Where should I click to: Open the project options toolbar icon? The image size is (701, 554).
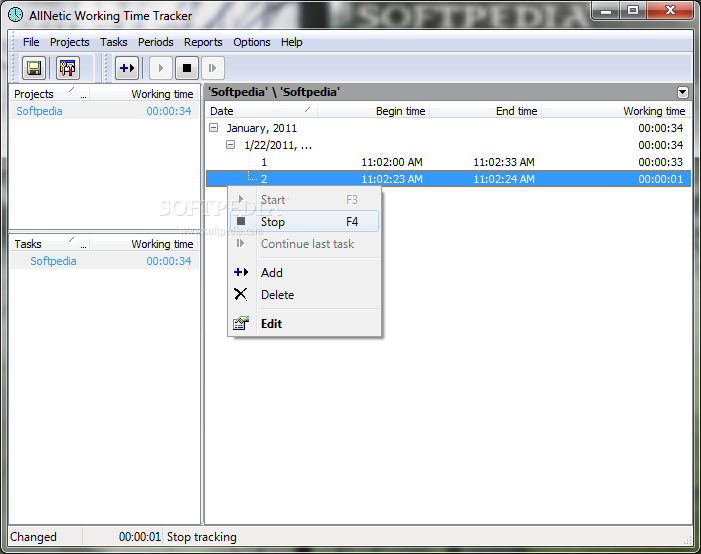pos(68,68)
